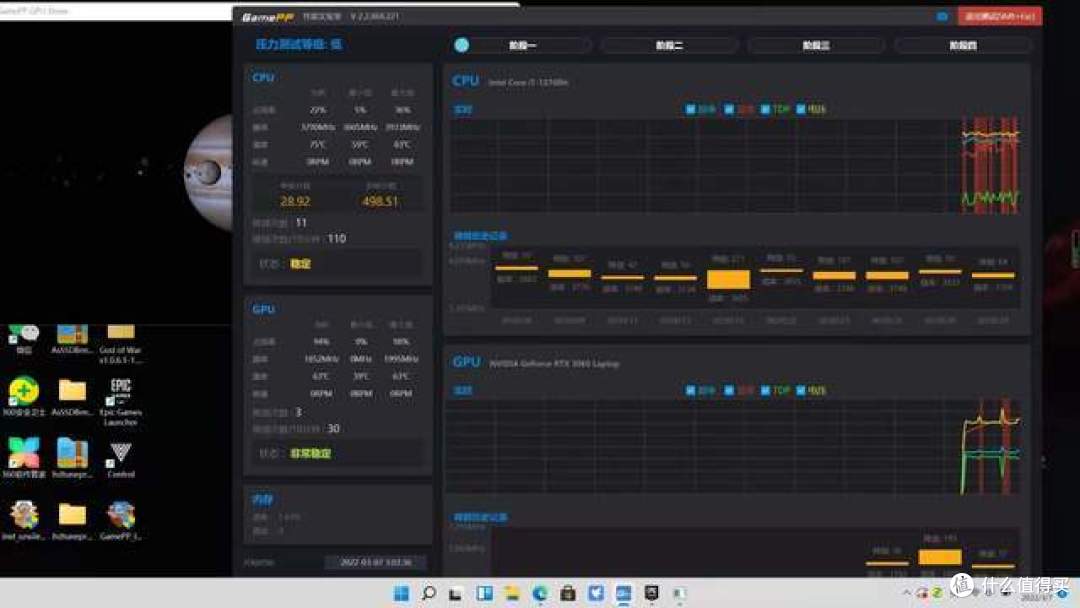Click the tallest yellow bar in CPU history
This screenshot has width=1080, height=608.
pos(728,280)
